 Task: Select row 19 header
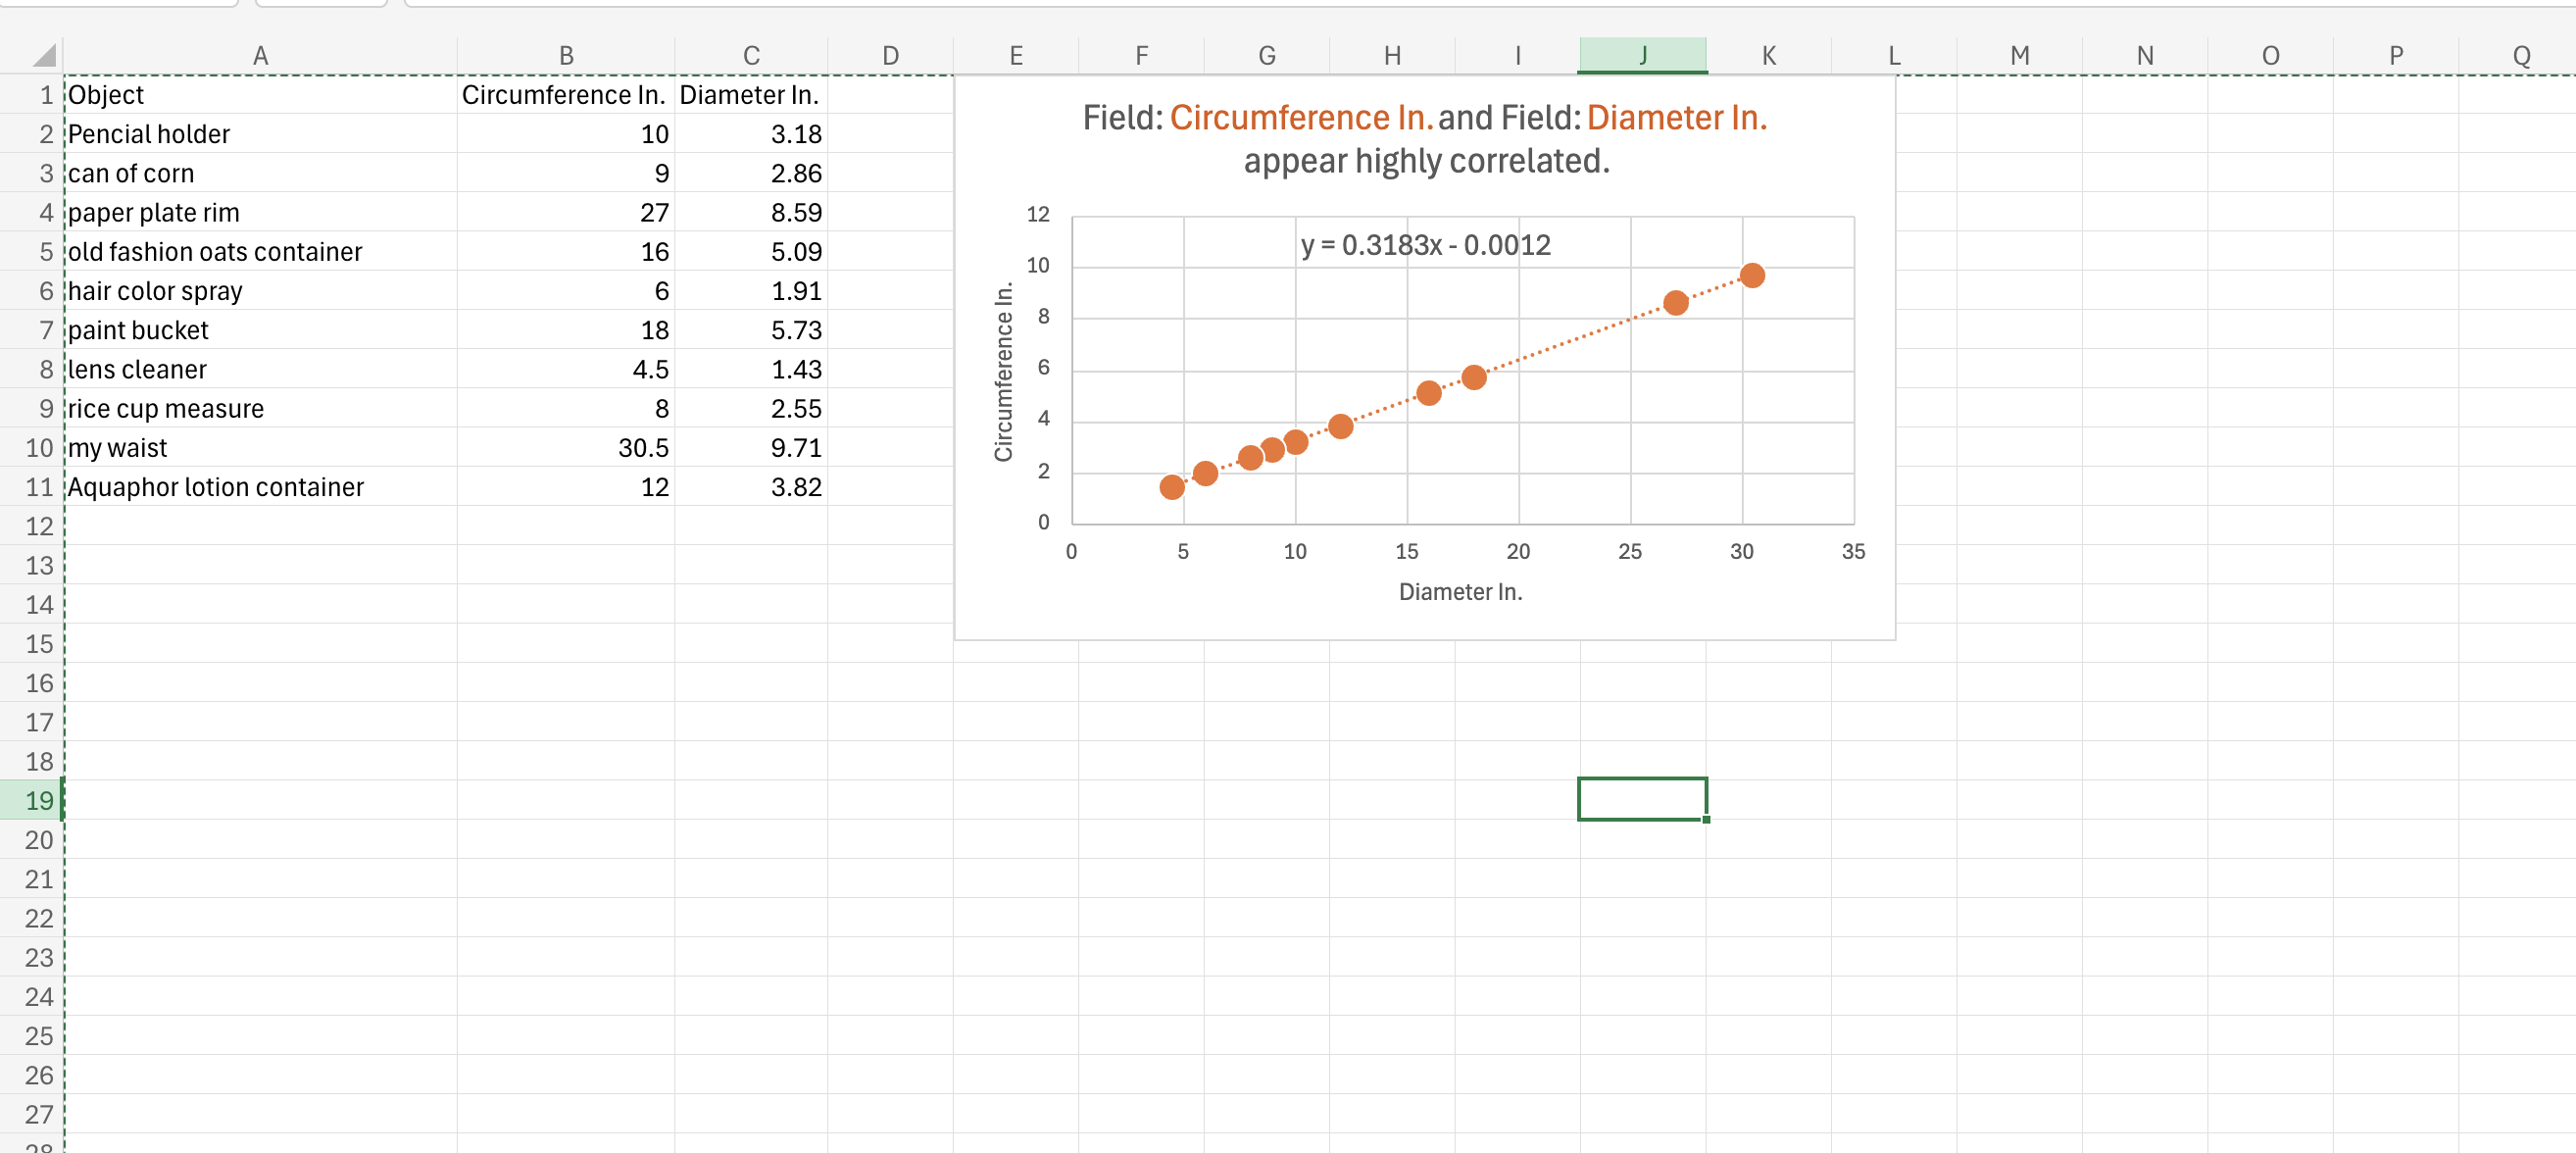point(38,801)
